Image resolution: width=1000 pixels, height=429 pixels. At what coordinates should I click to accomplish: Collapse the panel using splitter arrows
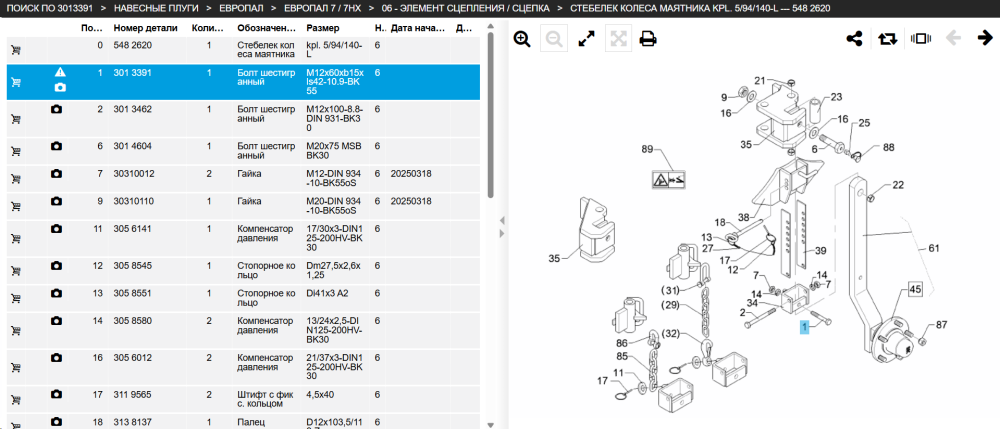tap(502, 228)
